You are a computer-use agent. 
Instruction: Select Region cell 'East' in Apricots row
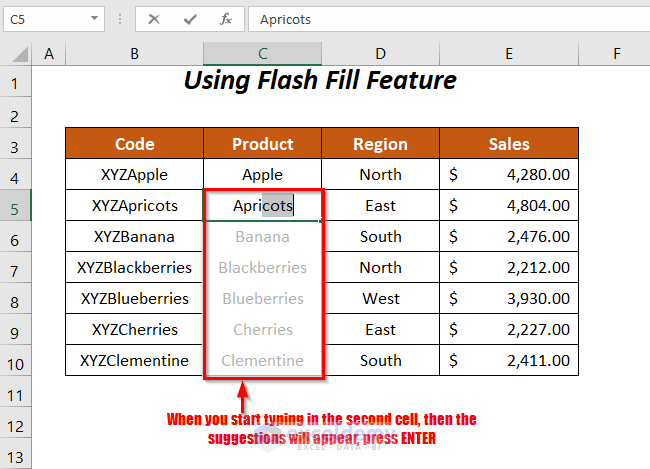pyautogui.click(x=380, y=206)
